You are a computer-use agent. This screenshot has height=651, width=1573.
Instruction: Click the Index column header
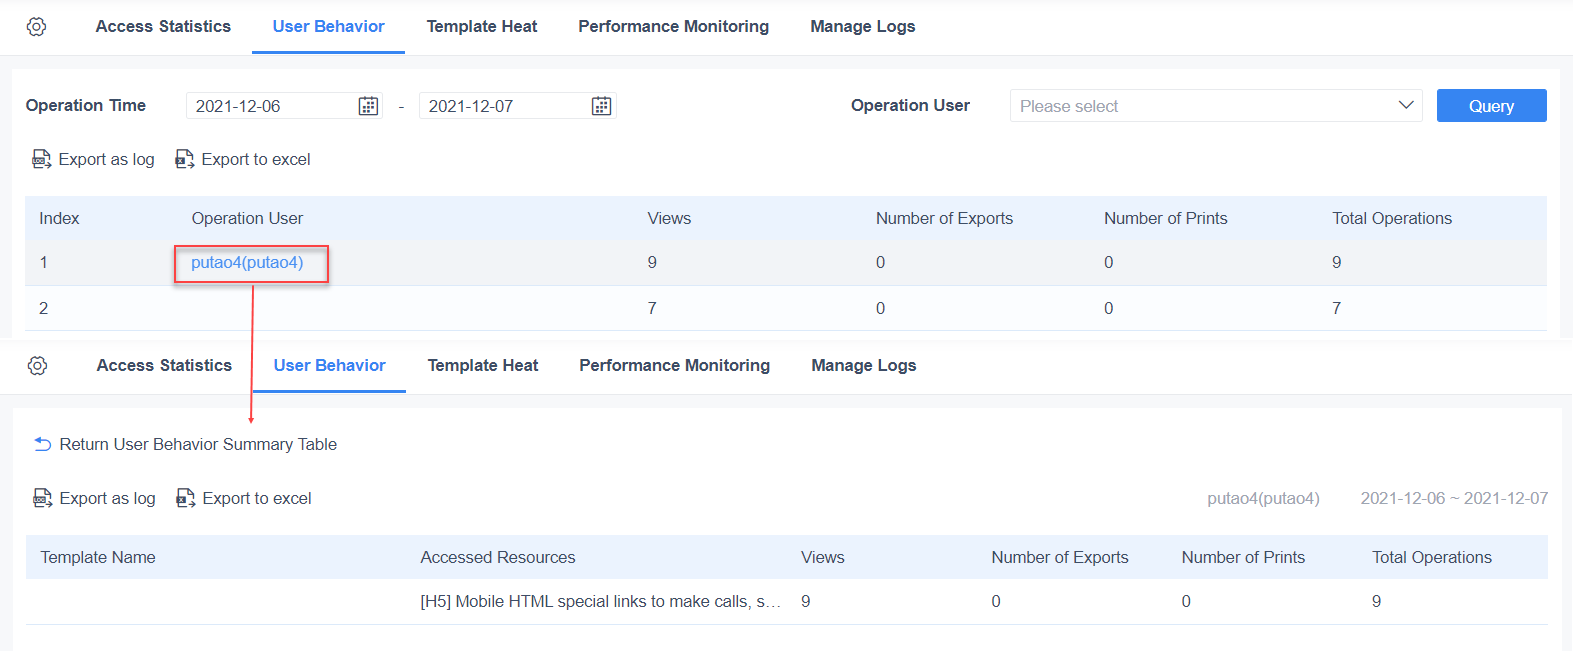(59, 218)
